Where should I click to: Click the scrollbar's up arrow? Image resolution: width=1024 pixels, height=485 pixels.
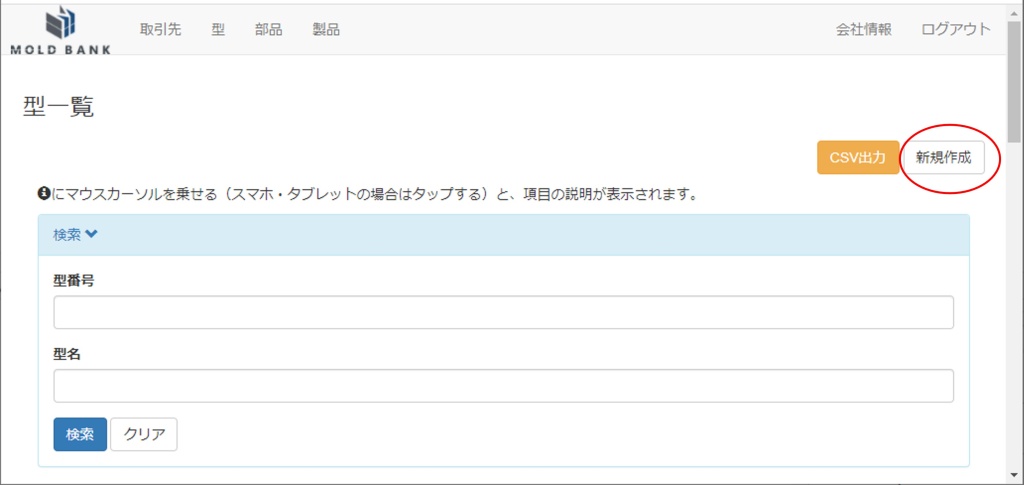tap(1015, 11)
